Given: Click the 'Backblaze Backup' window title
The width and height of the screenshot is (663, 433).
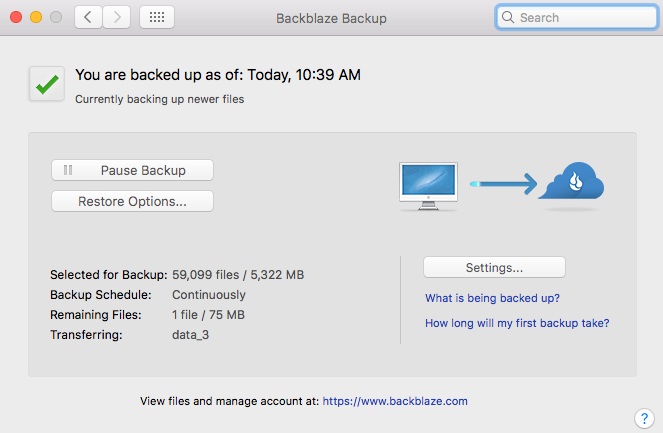Looking at the screenshot, I should tap(331, 18).
